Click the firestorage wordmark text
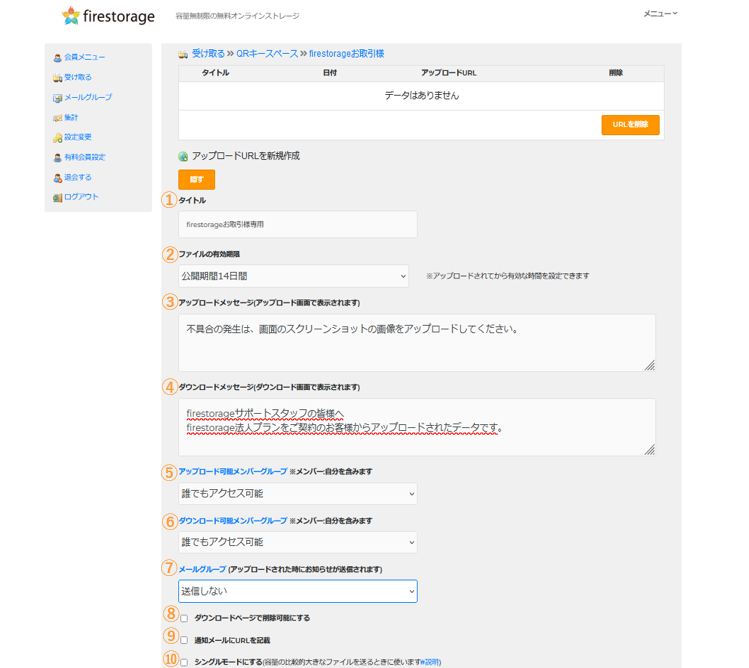 coord(118,17)
